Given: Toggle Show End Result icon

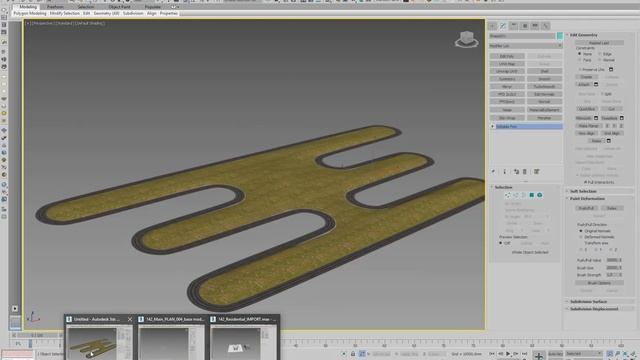Looking at the screenshot, I should [x=504, y=172].
